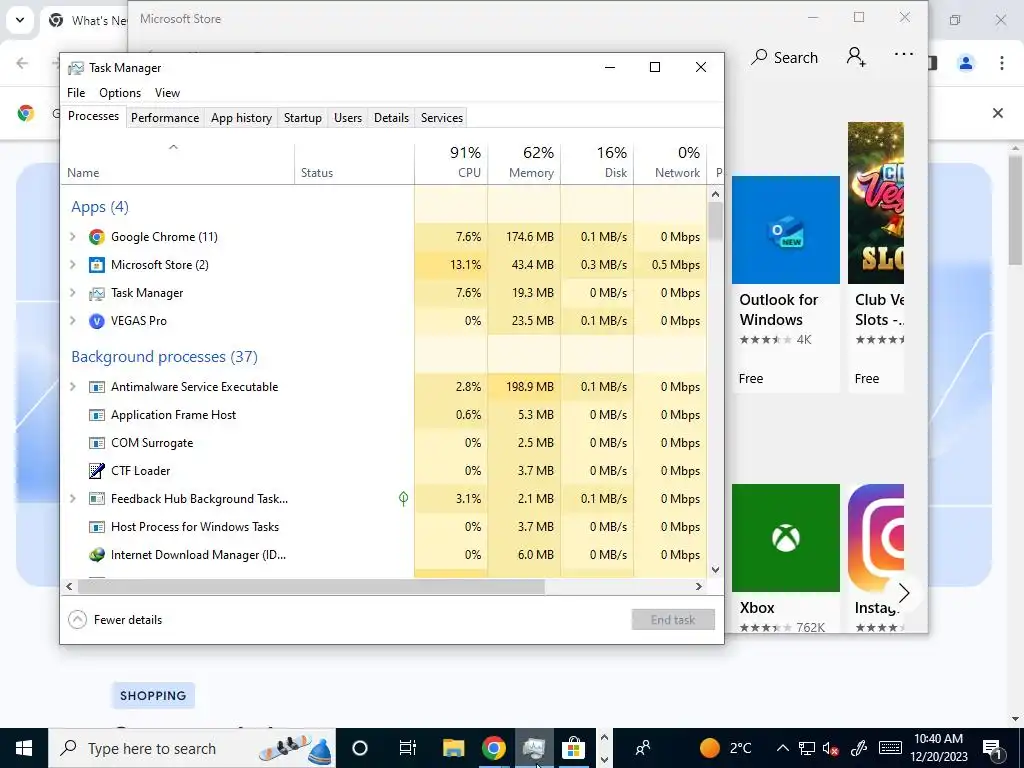Open Task View on the taskbar
The height and width of the screenshot is (768, 1024).
pos(408,748)
